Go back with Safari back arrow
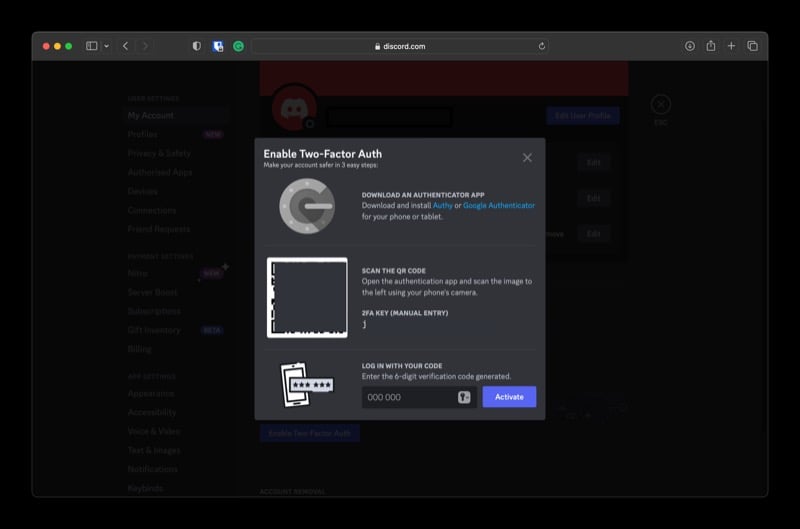800x529 pixels. (126, 46)
